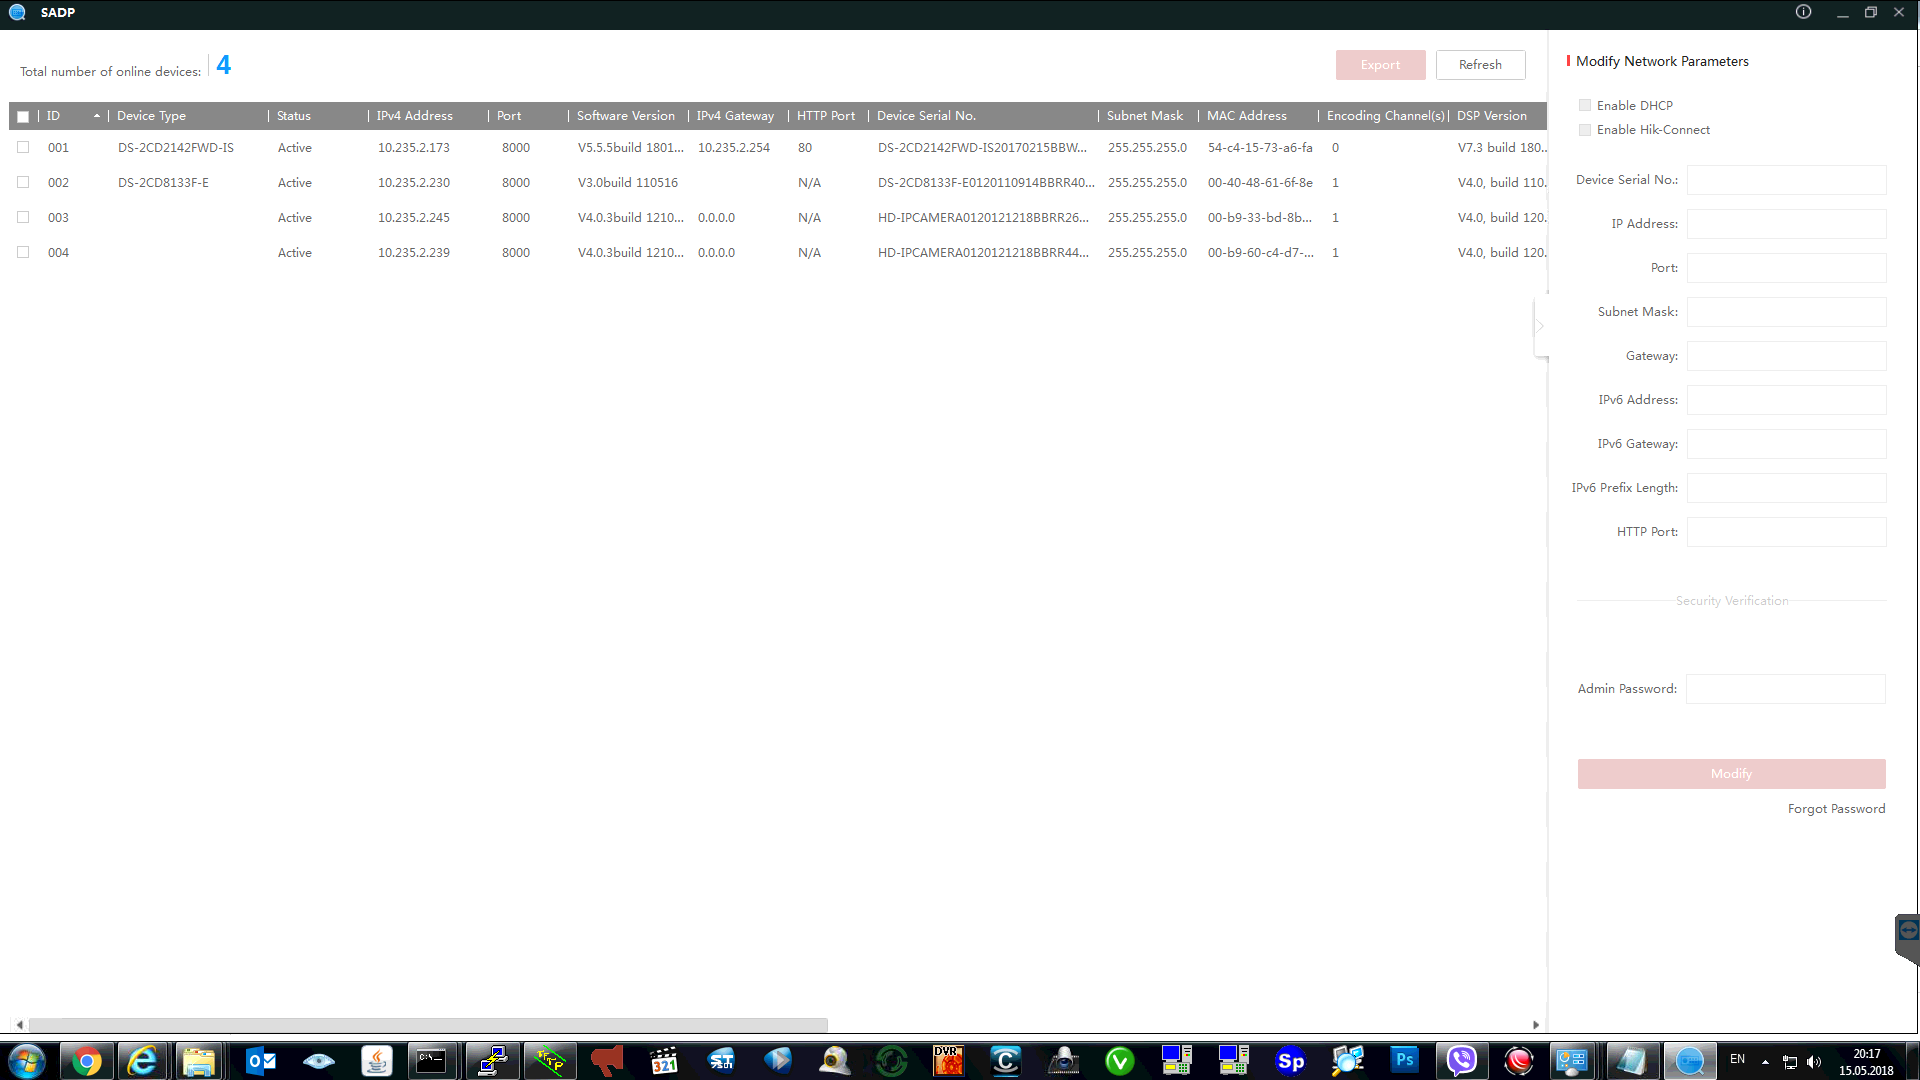This screenshot has height=1080, width=1920.
Task: Check the select-all devices header checkbox
Action: click(23, 116)
